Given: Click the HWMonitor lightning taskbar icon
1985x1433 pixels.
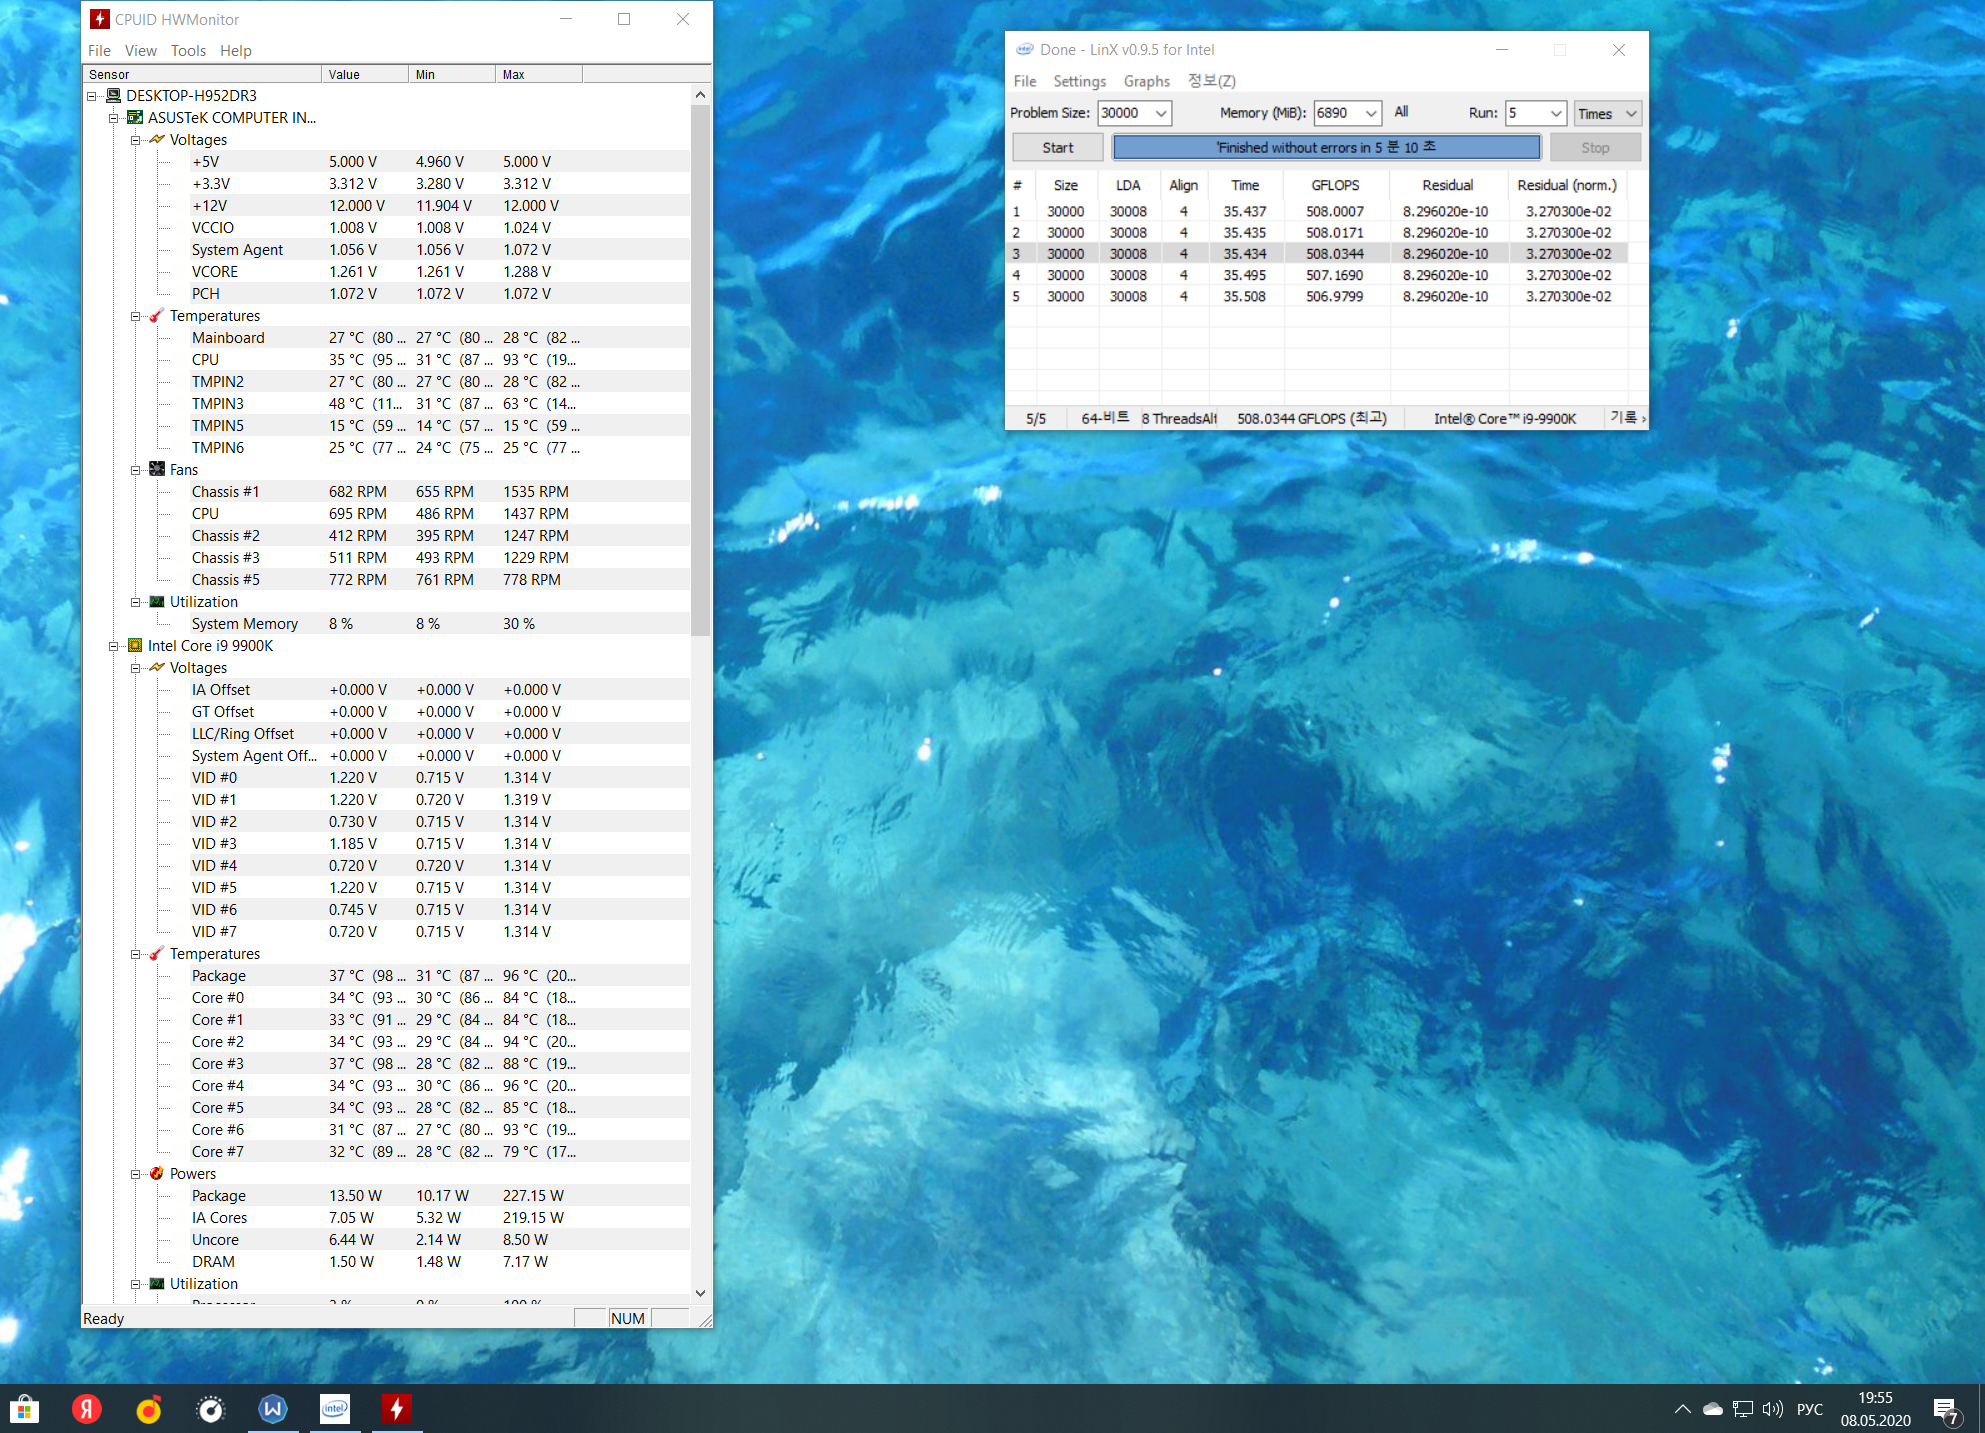Looking at the screenshot, I should [x=397, y=1409].
